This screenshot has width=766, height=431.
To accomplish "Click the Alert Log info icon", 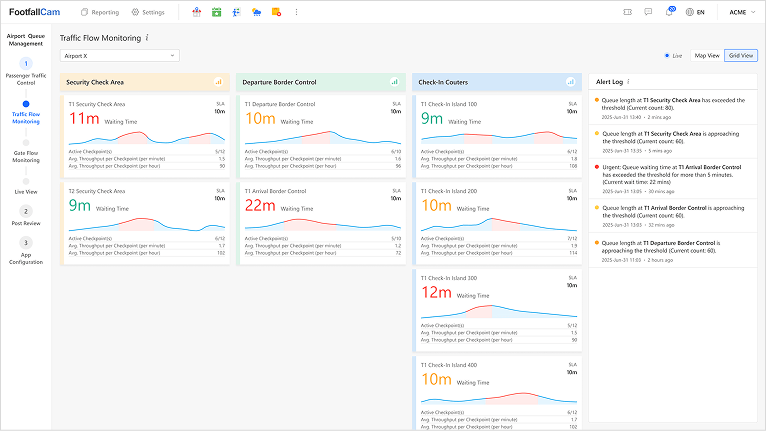I will coord(628,82).
